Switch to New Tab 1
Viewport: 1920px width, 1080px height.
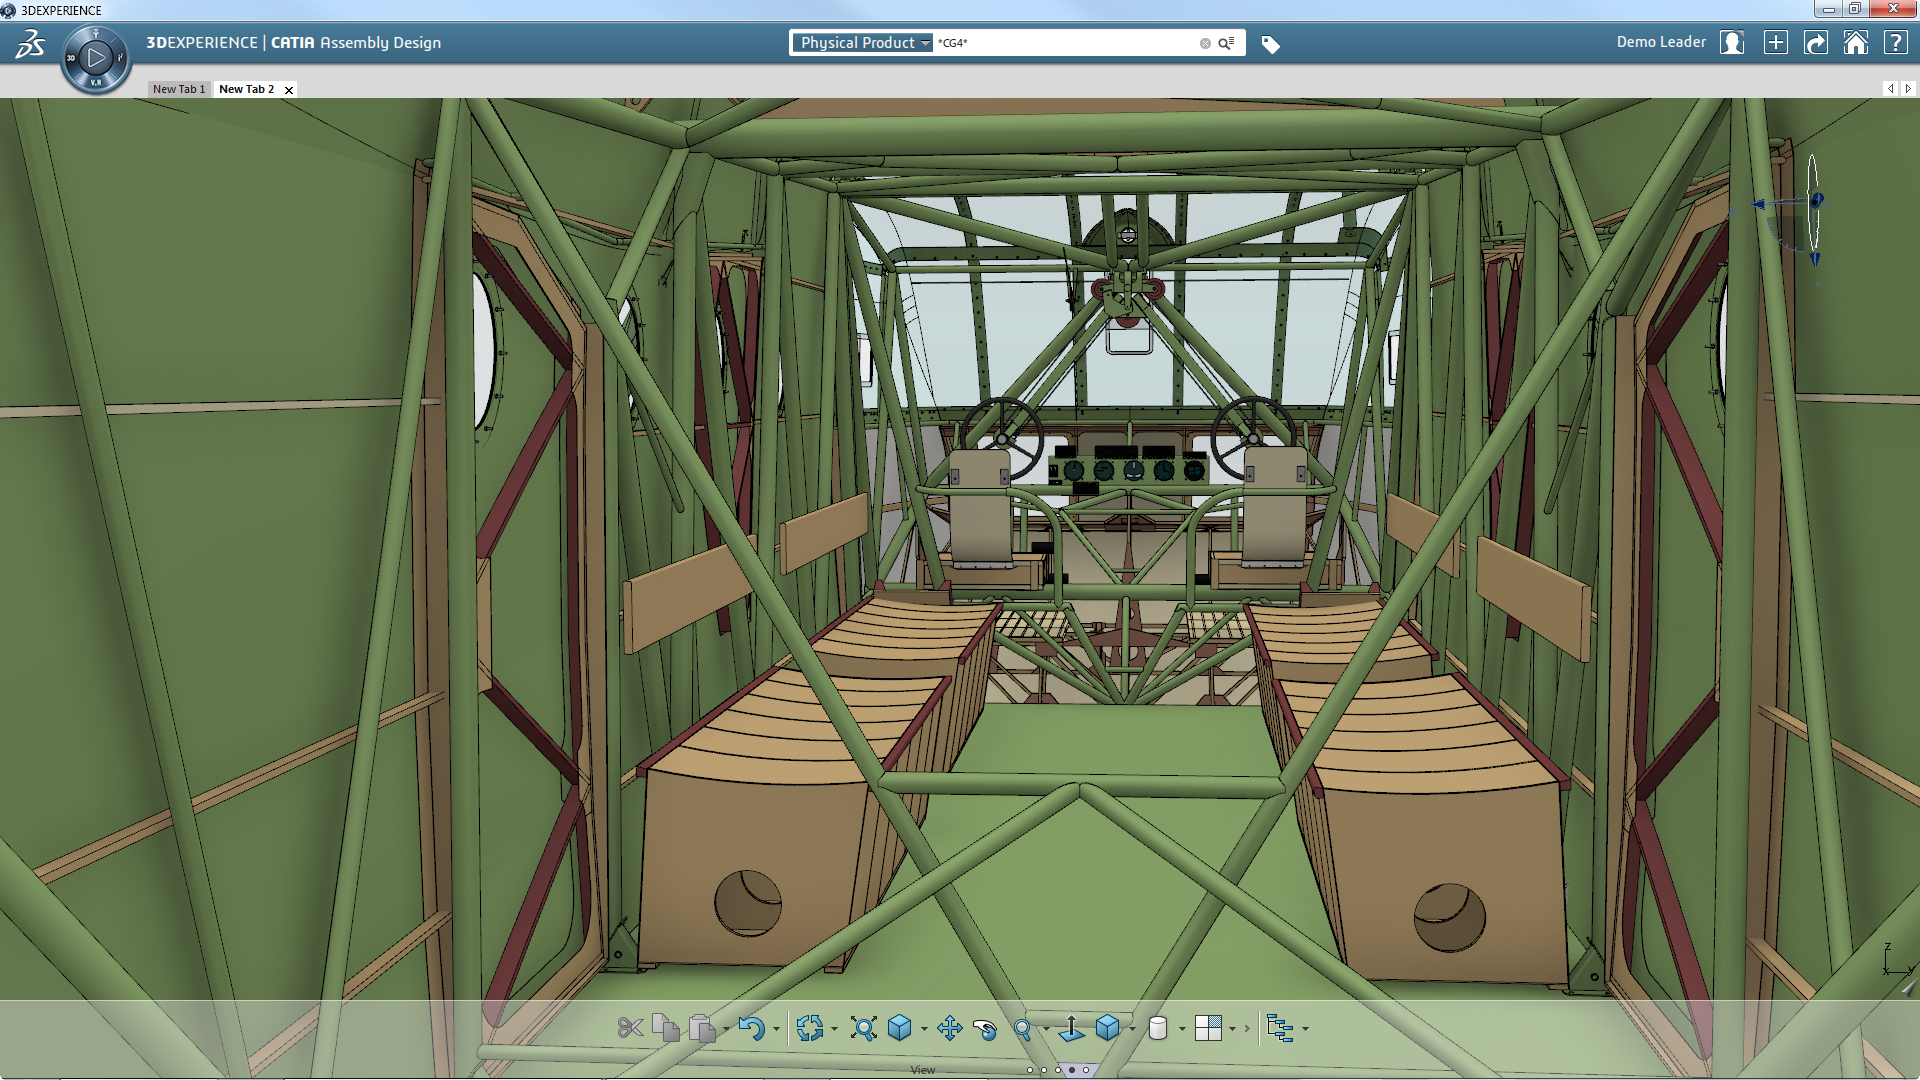coord(178,89)
